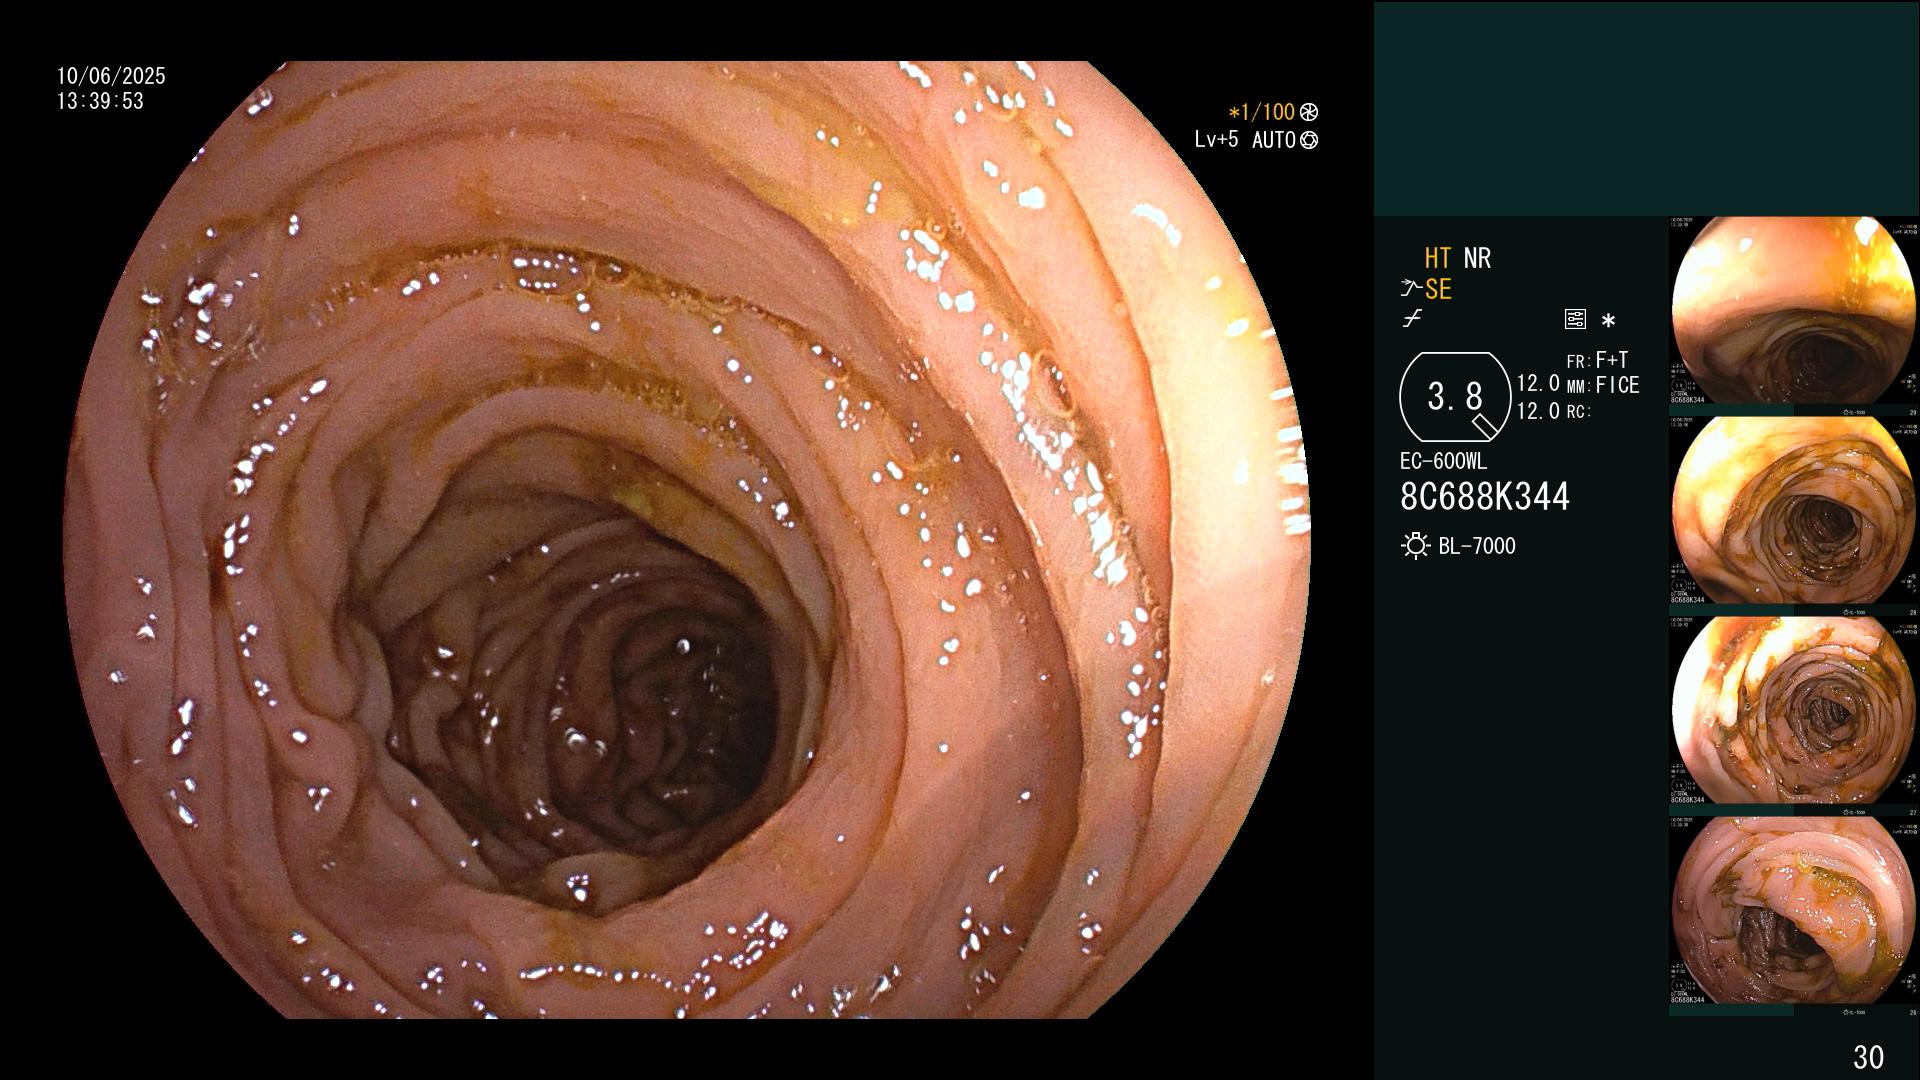1920x1080 pixels.
Task: Click the shutter speed icon beside *1/100
Action: [1308, 112]
